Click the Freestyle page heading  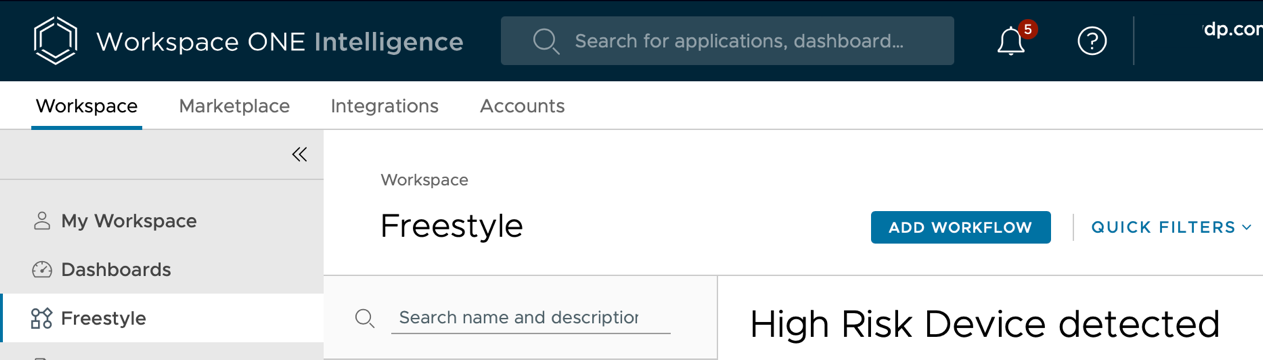(451, 226)
